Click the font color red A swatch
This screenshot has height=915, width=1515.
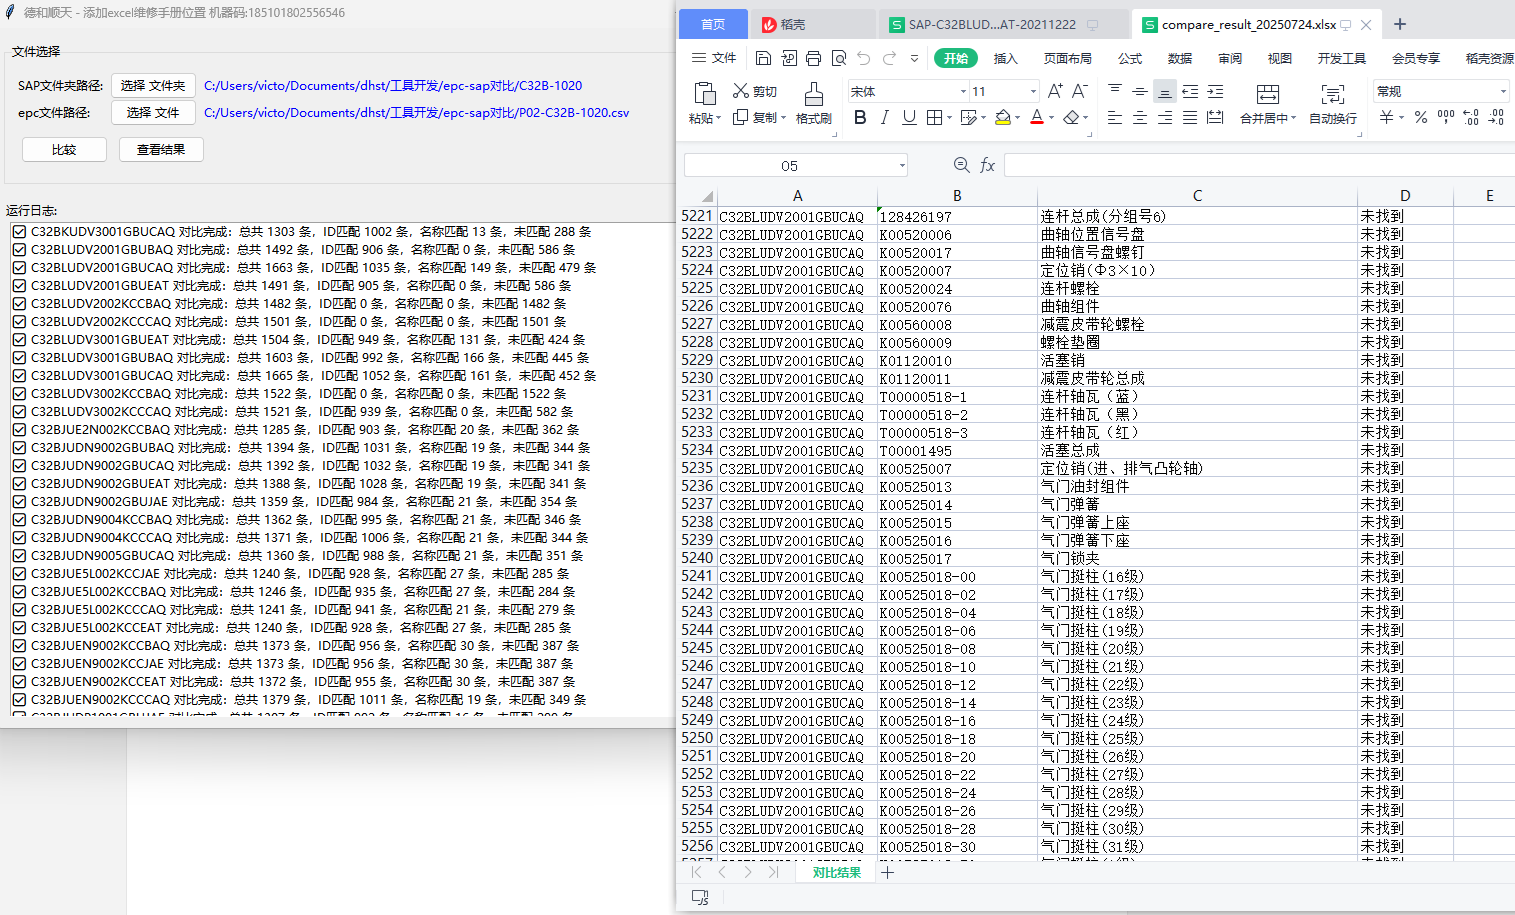(x=1036, y=118)
